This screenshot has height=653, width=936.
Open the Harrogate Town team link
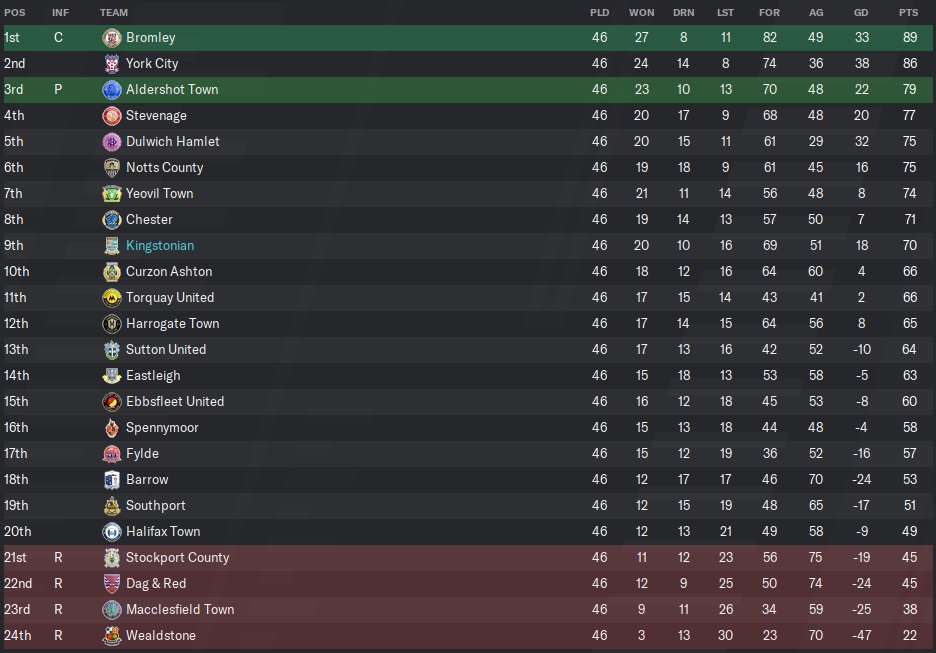click(x=172, y=324)
